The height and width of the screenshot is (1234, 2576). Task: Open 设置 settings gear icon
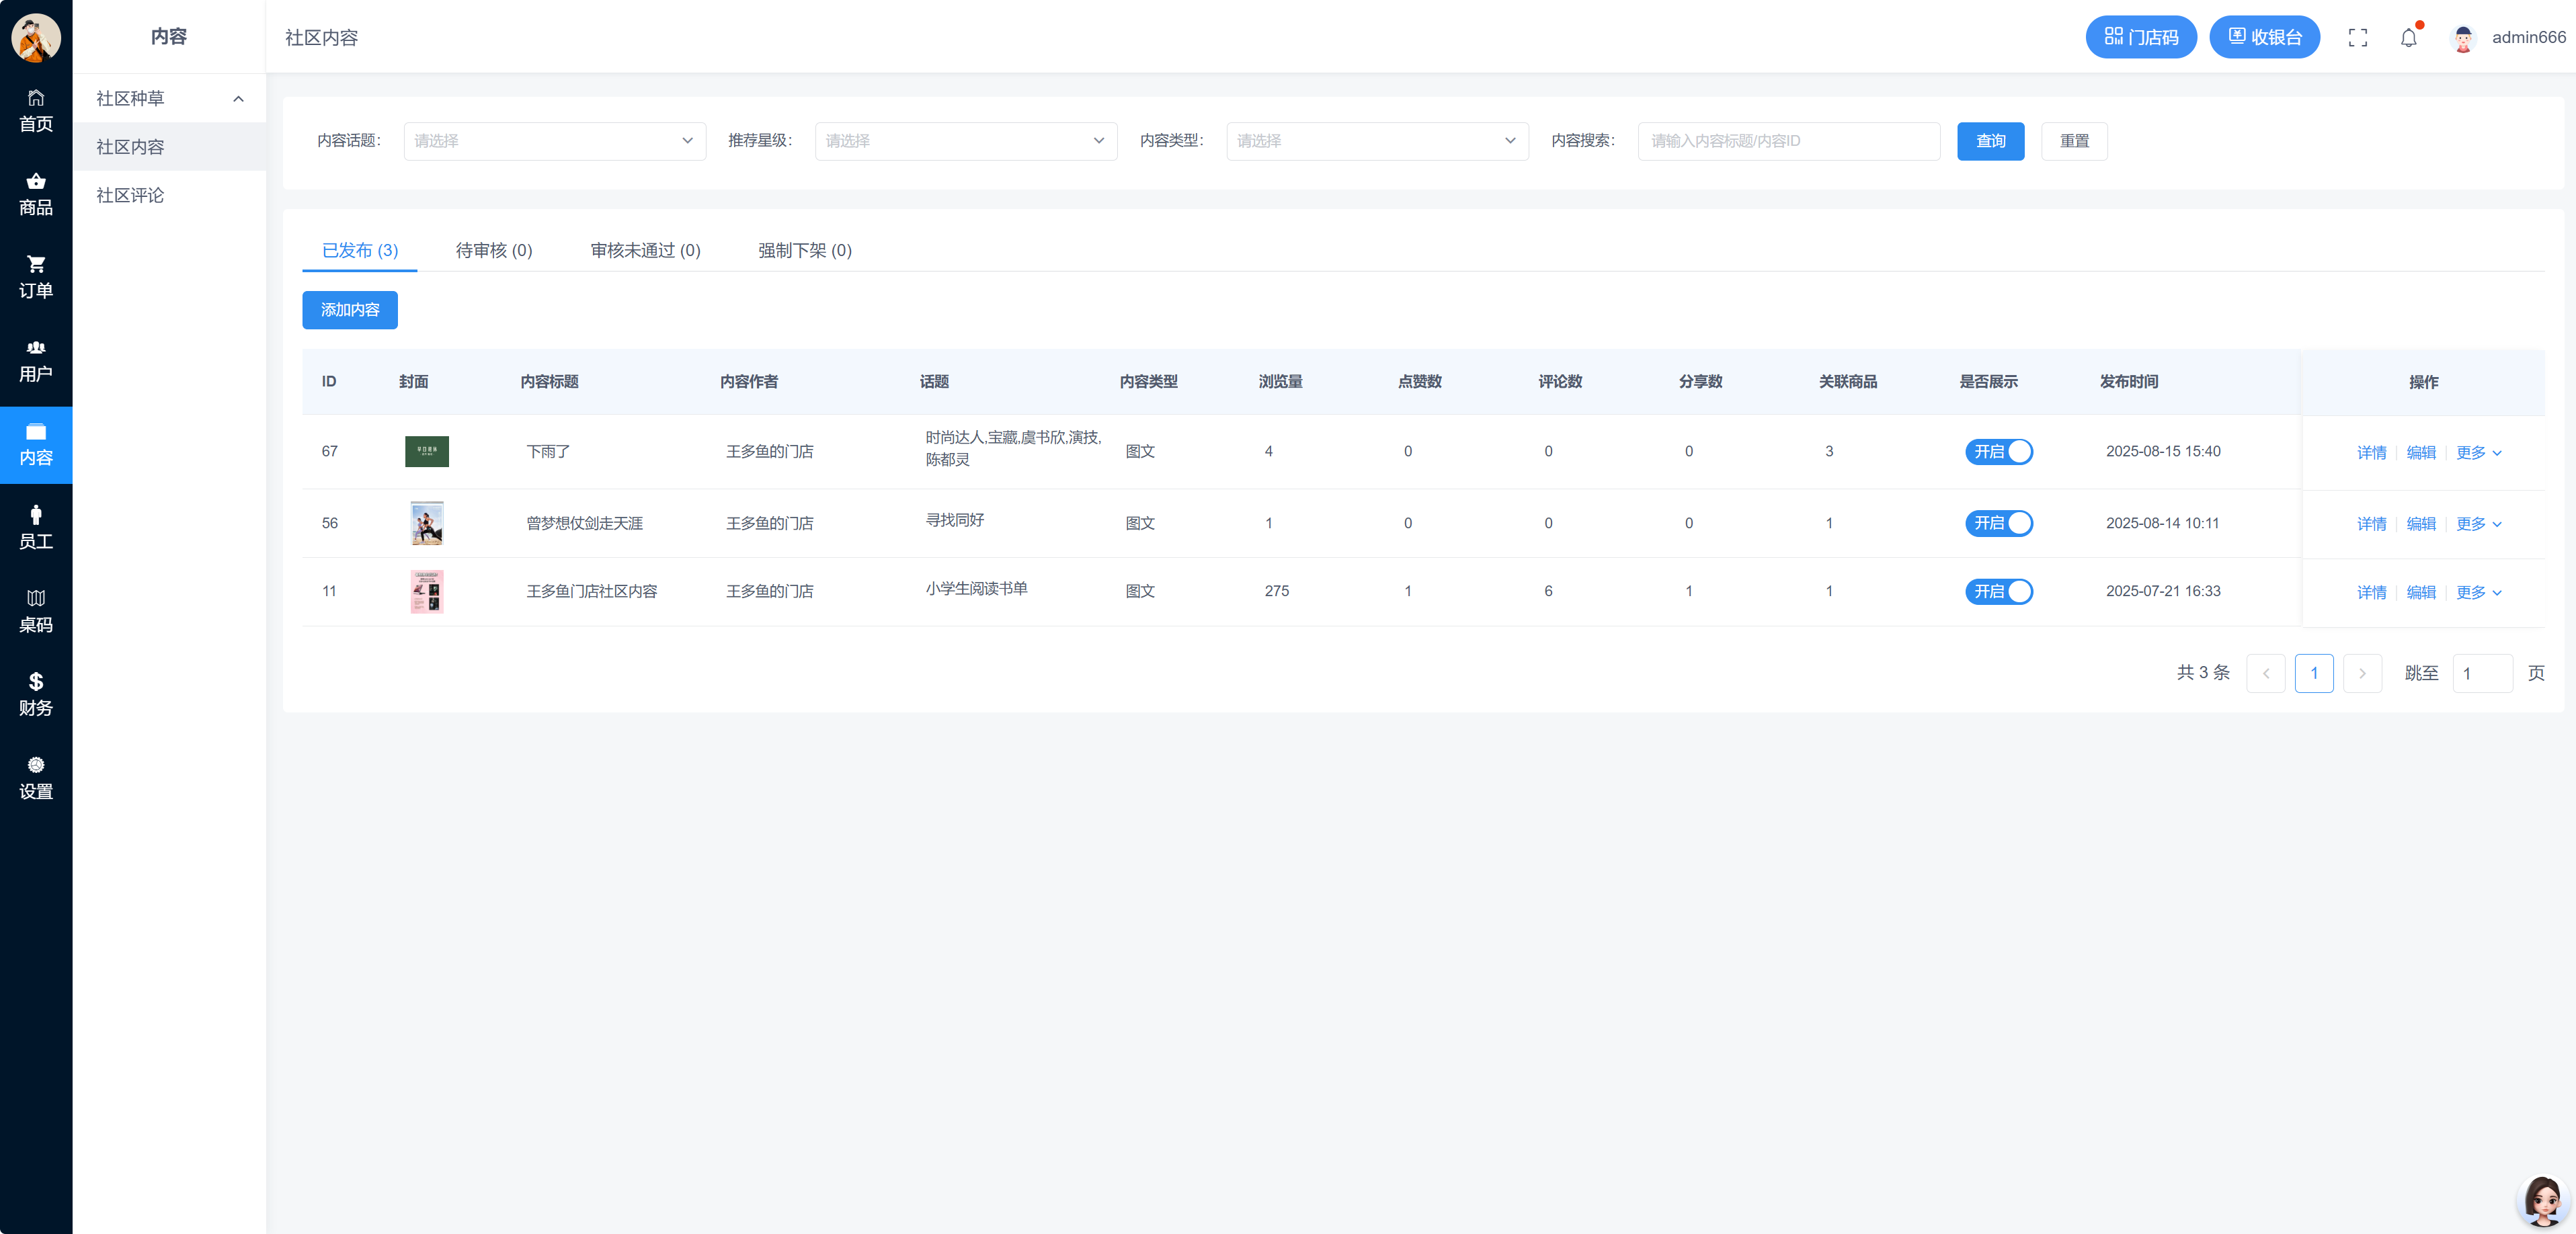pyautogui.click(x=36, y=777)
